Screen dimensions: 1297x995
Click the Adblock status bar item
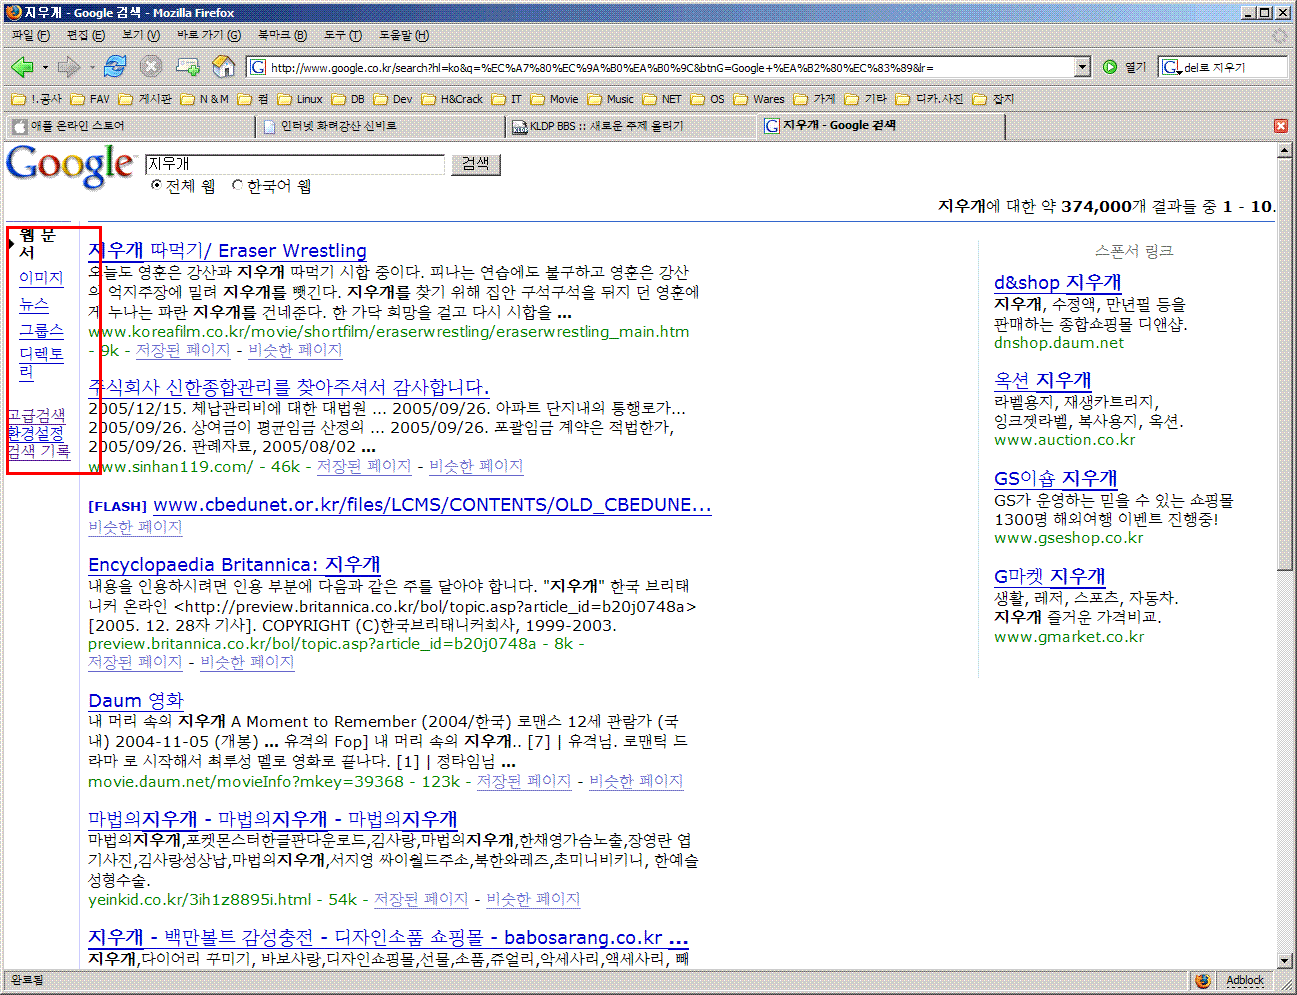point(1244,980)
